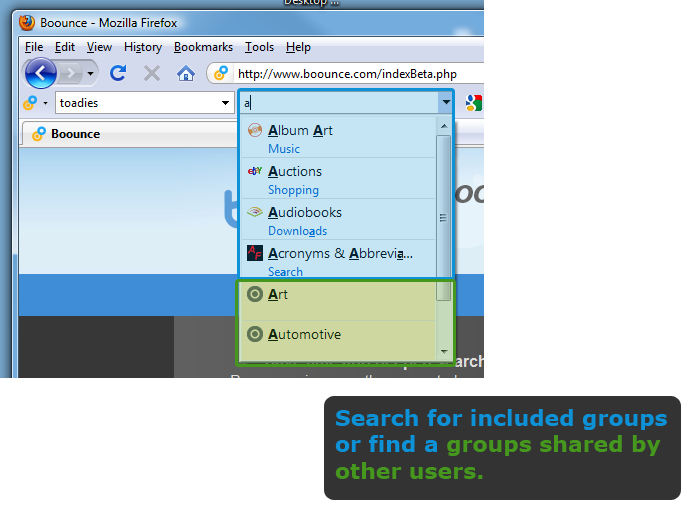Click the Boounce toolbar logo icon
700x520 pixels.
[x=30, y=103]
